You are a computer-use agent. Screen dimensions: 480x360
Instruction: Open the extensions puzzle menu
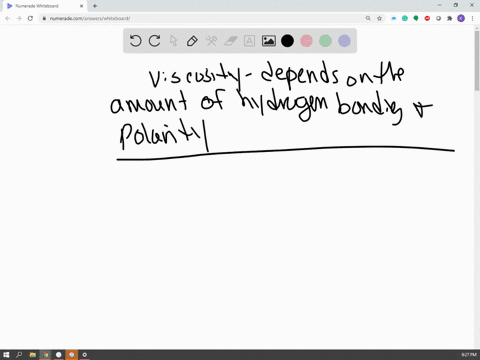[x=450, y=18]
